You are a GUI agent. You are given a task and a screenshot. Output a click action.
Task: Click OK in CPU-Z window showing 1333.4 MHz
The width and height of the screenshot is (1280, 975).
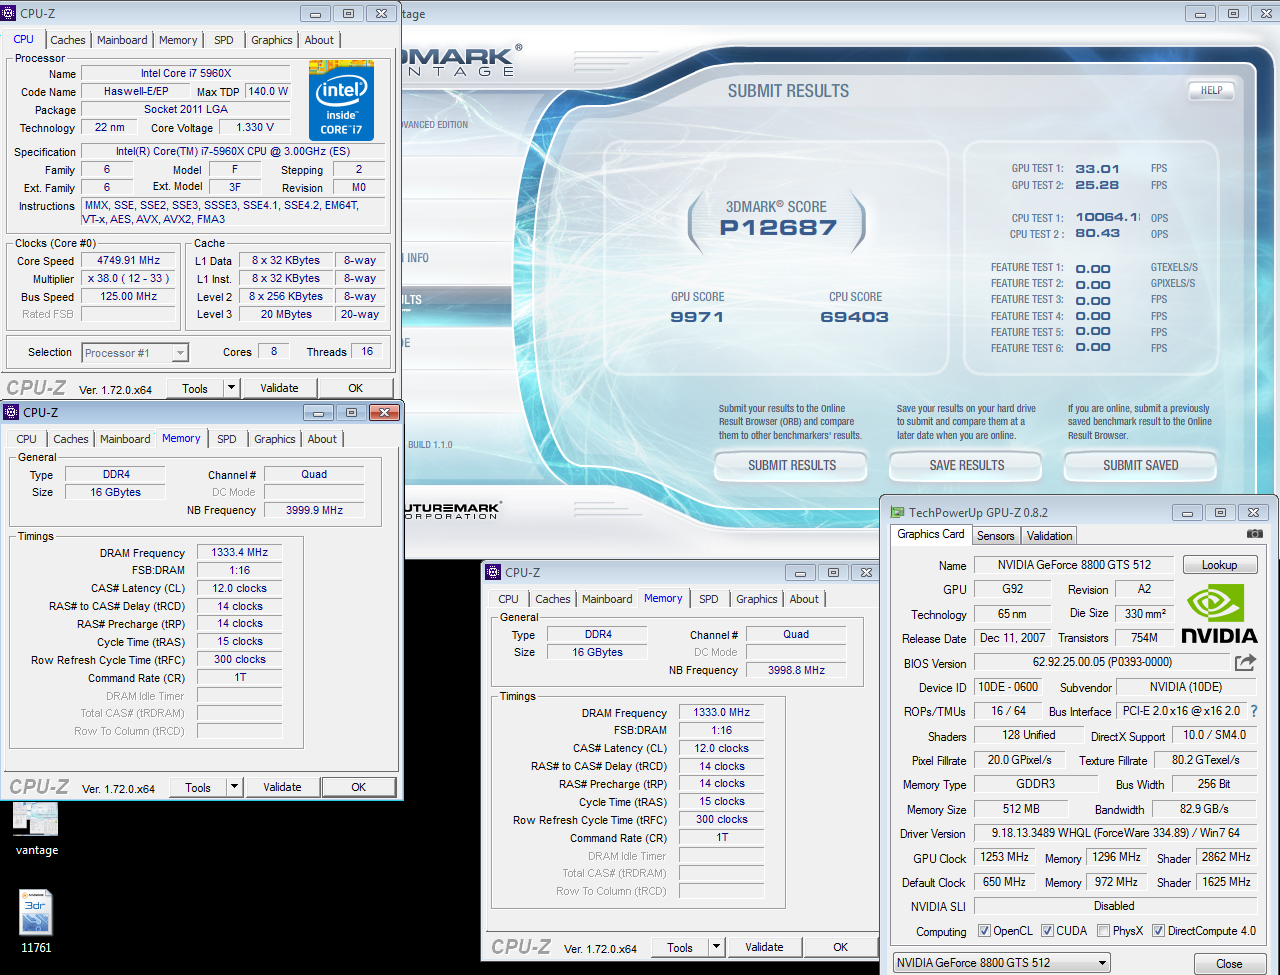[358, 787]
